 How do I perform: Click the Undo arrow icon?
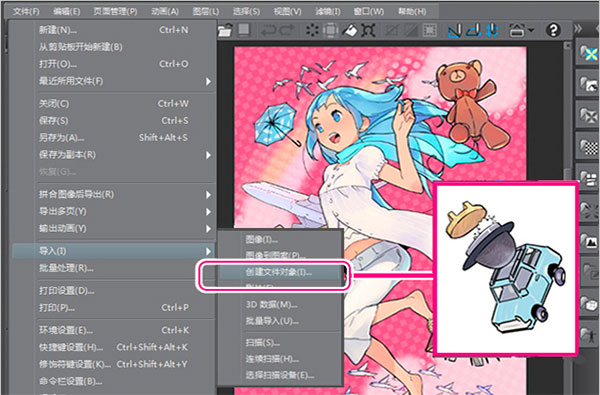click(268, 30)
